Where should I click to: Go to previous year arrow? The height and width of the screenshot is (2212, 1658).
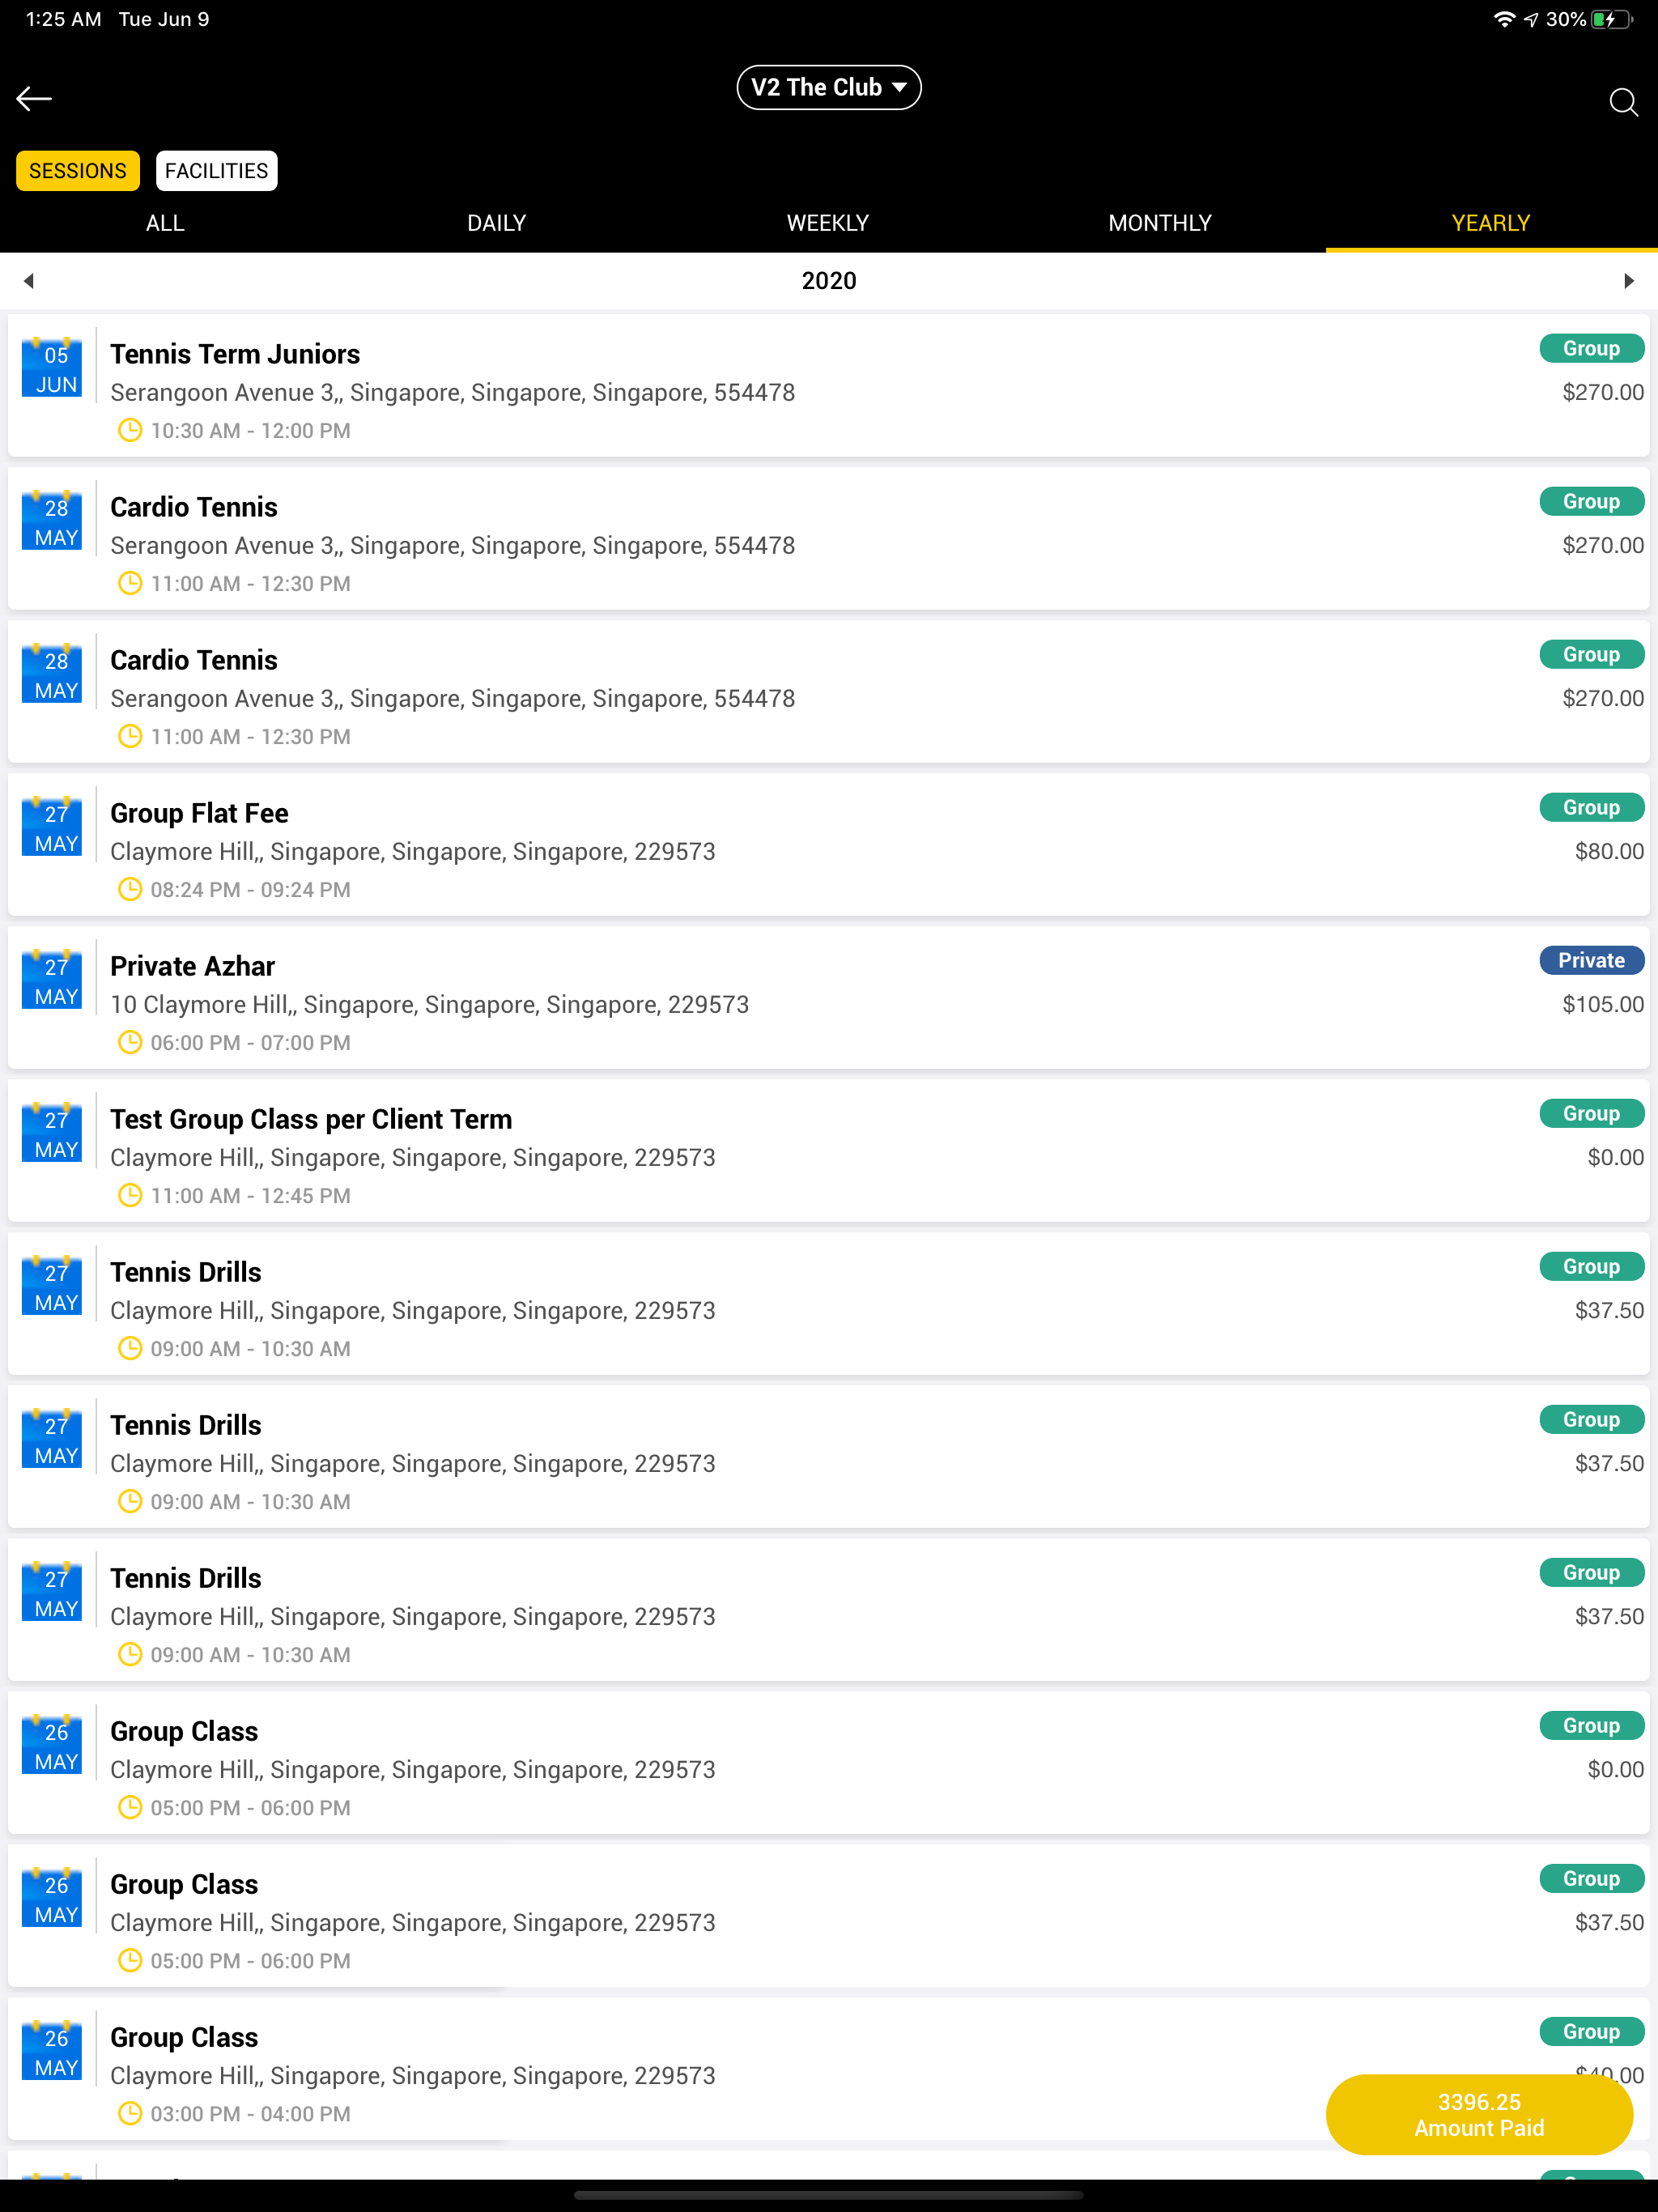pos(29,281)
